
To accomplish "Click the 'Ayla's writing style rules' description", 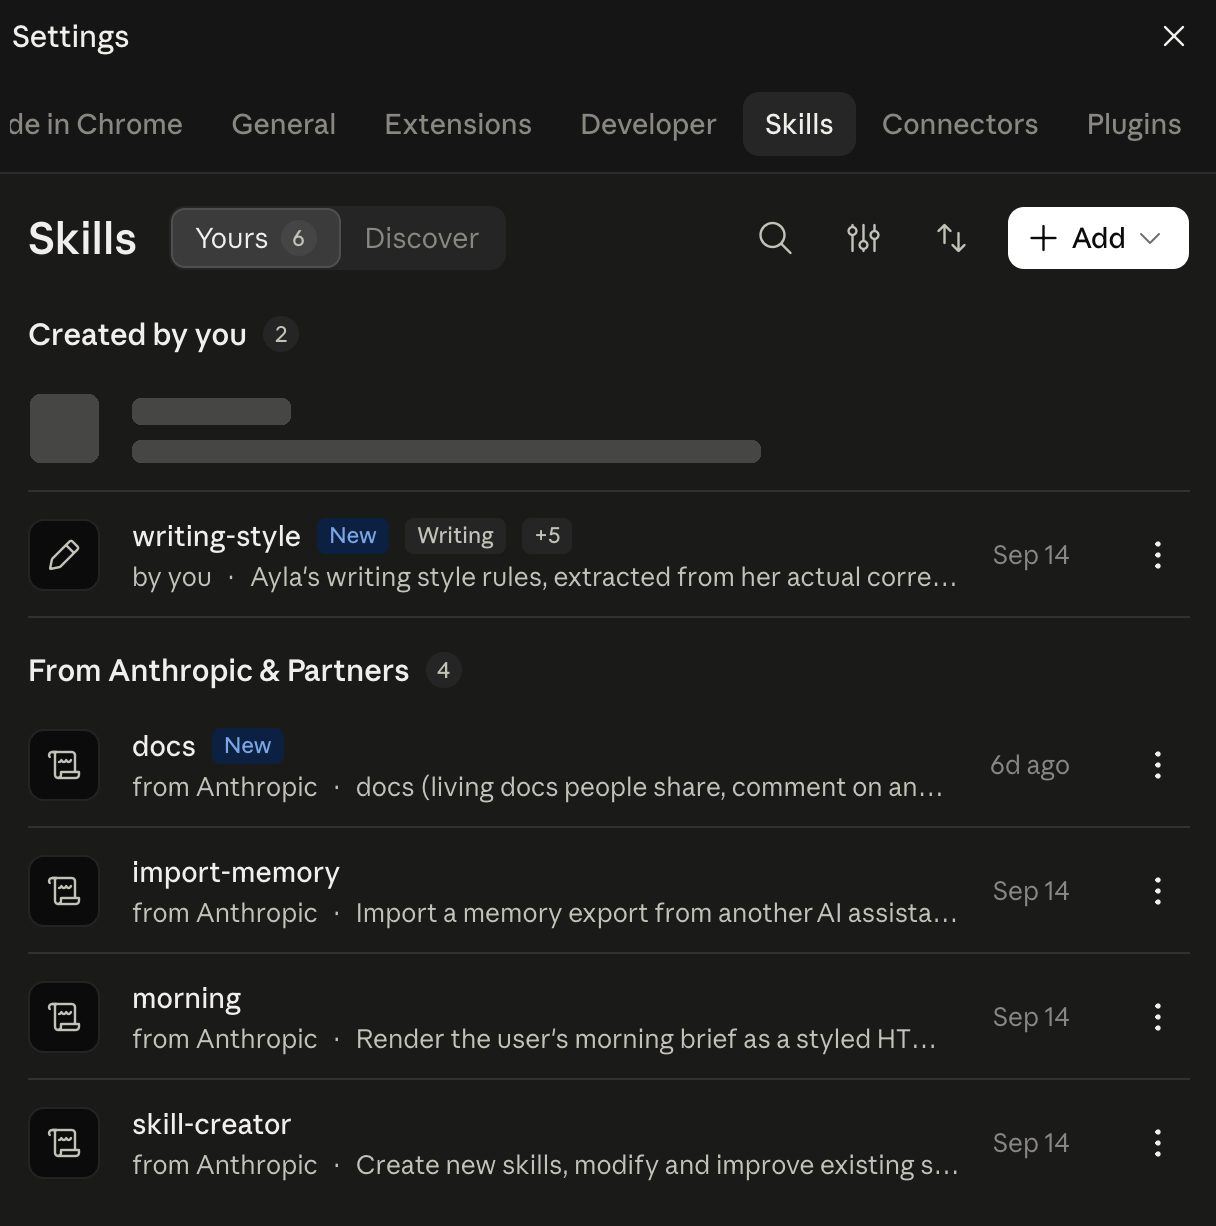I will click(604, 577).
